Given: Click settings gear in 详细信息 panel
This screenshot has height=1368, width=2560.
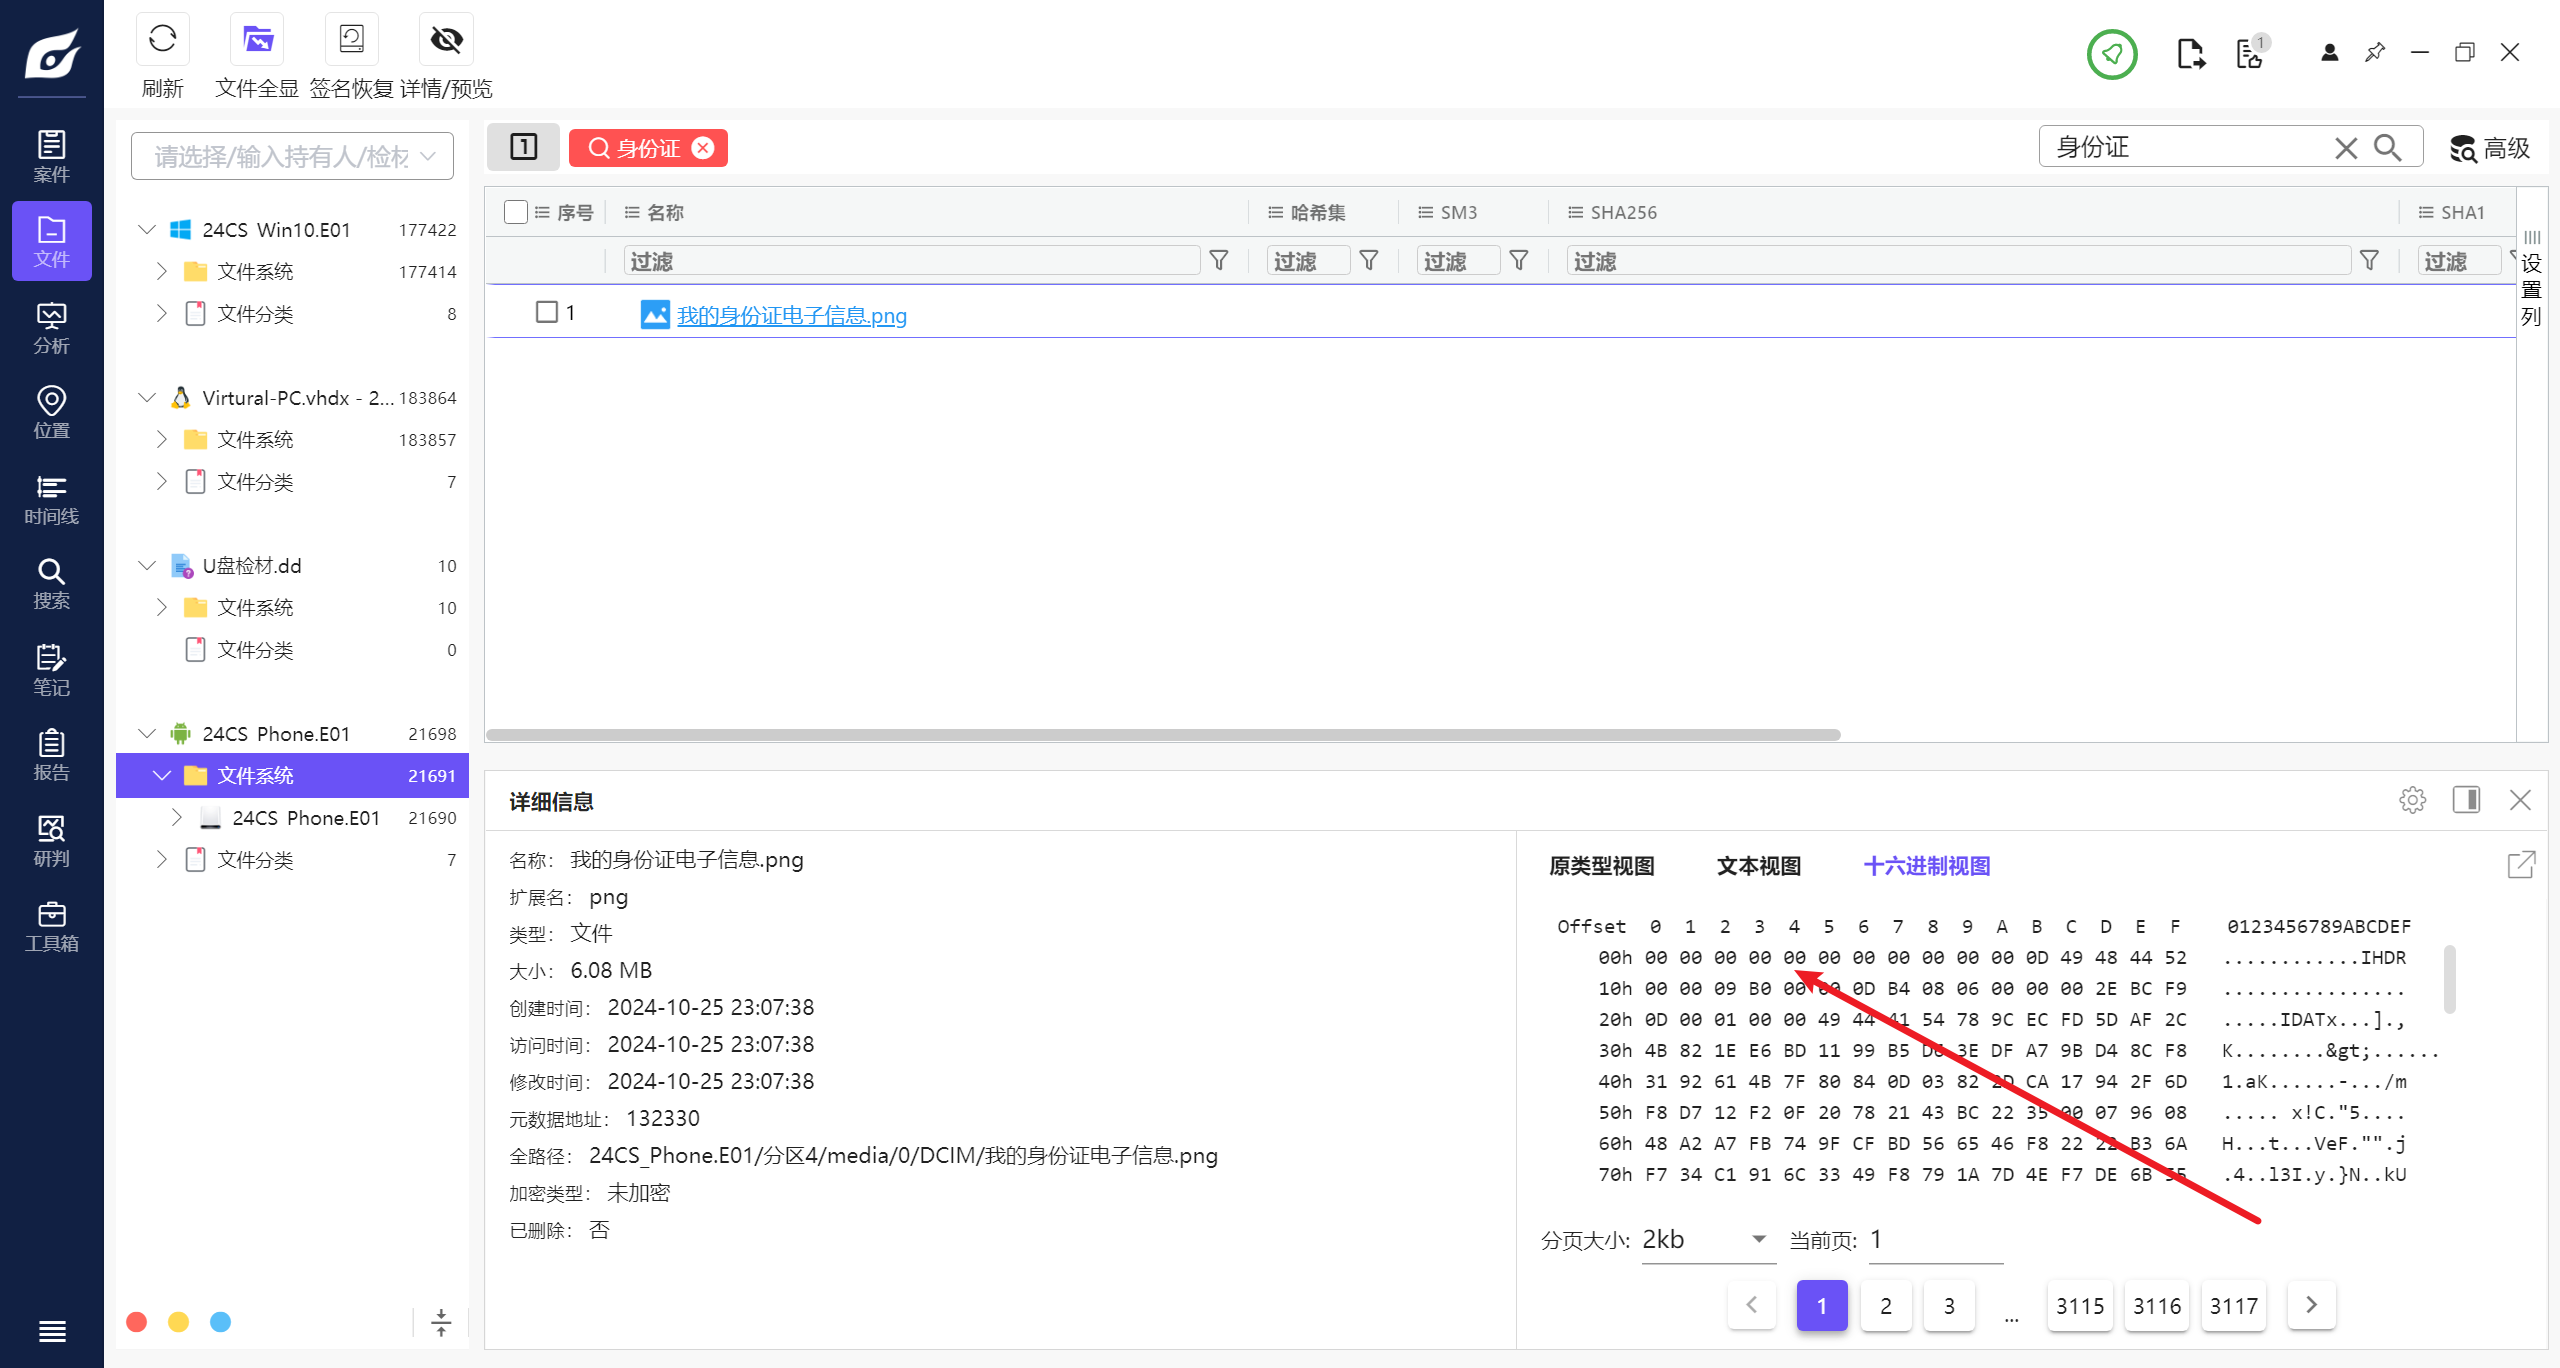Looking at the screenshot, I should coord(2412,800).
